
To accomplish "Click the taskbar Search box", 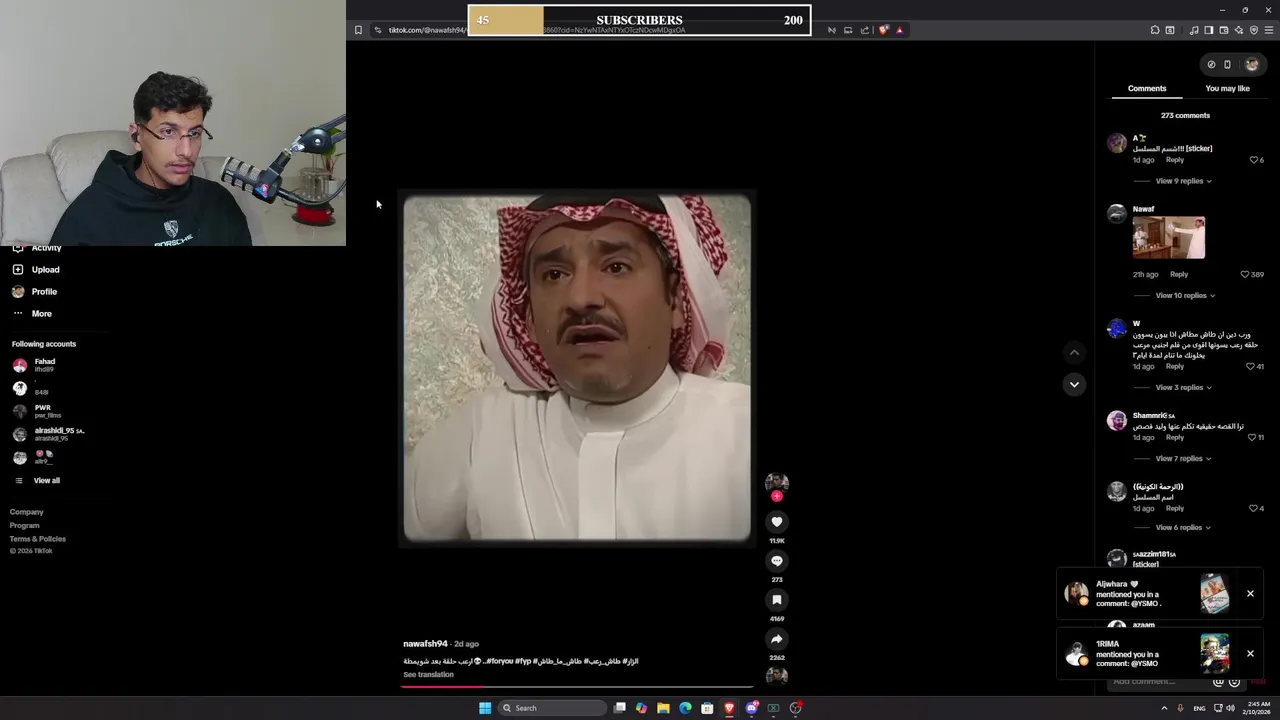I will coord(552,708).
